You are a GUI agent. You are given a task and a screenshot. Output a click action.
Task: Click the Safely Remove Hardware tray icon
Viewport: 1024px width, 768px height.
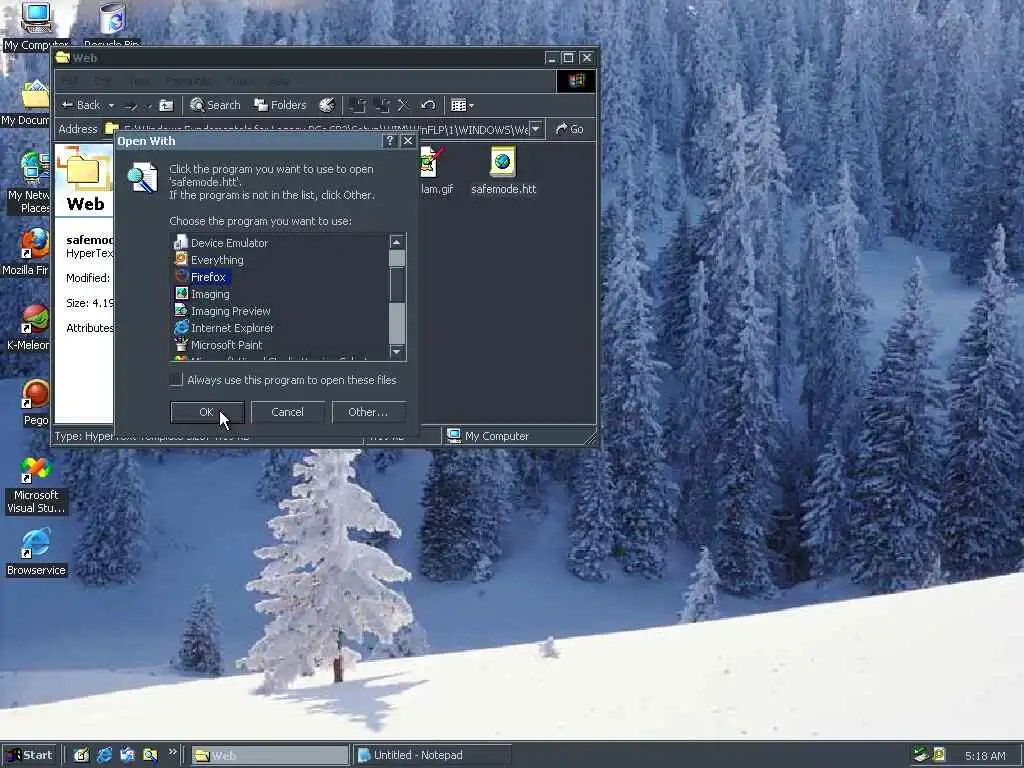pyautogui.click(x=920, y=755)
